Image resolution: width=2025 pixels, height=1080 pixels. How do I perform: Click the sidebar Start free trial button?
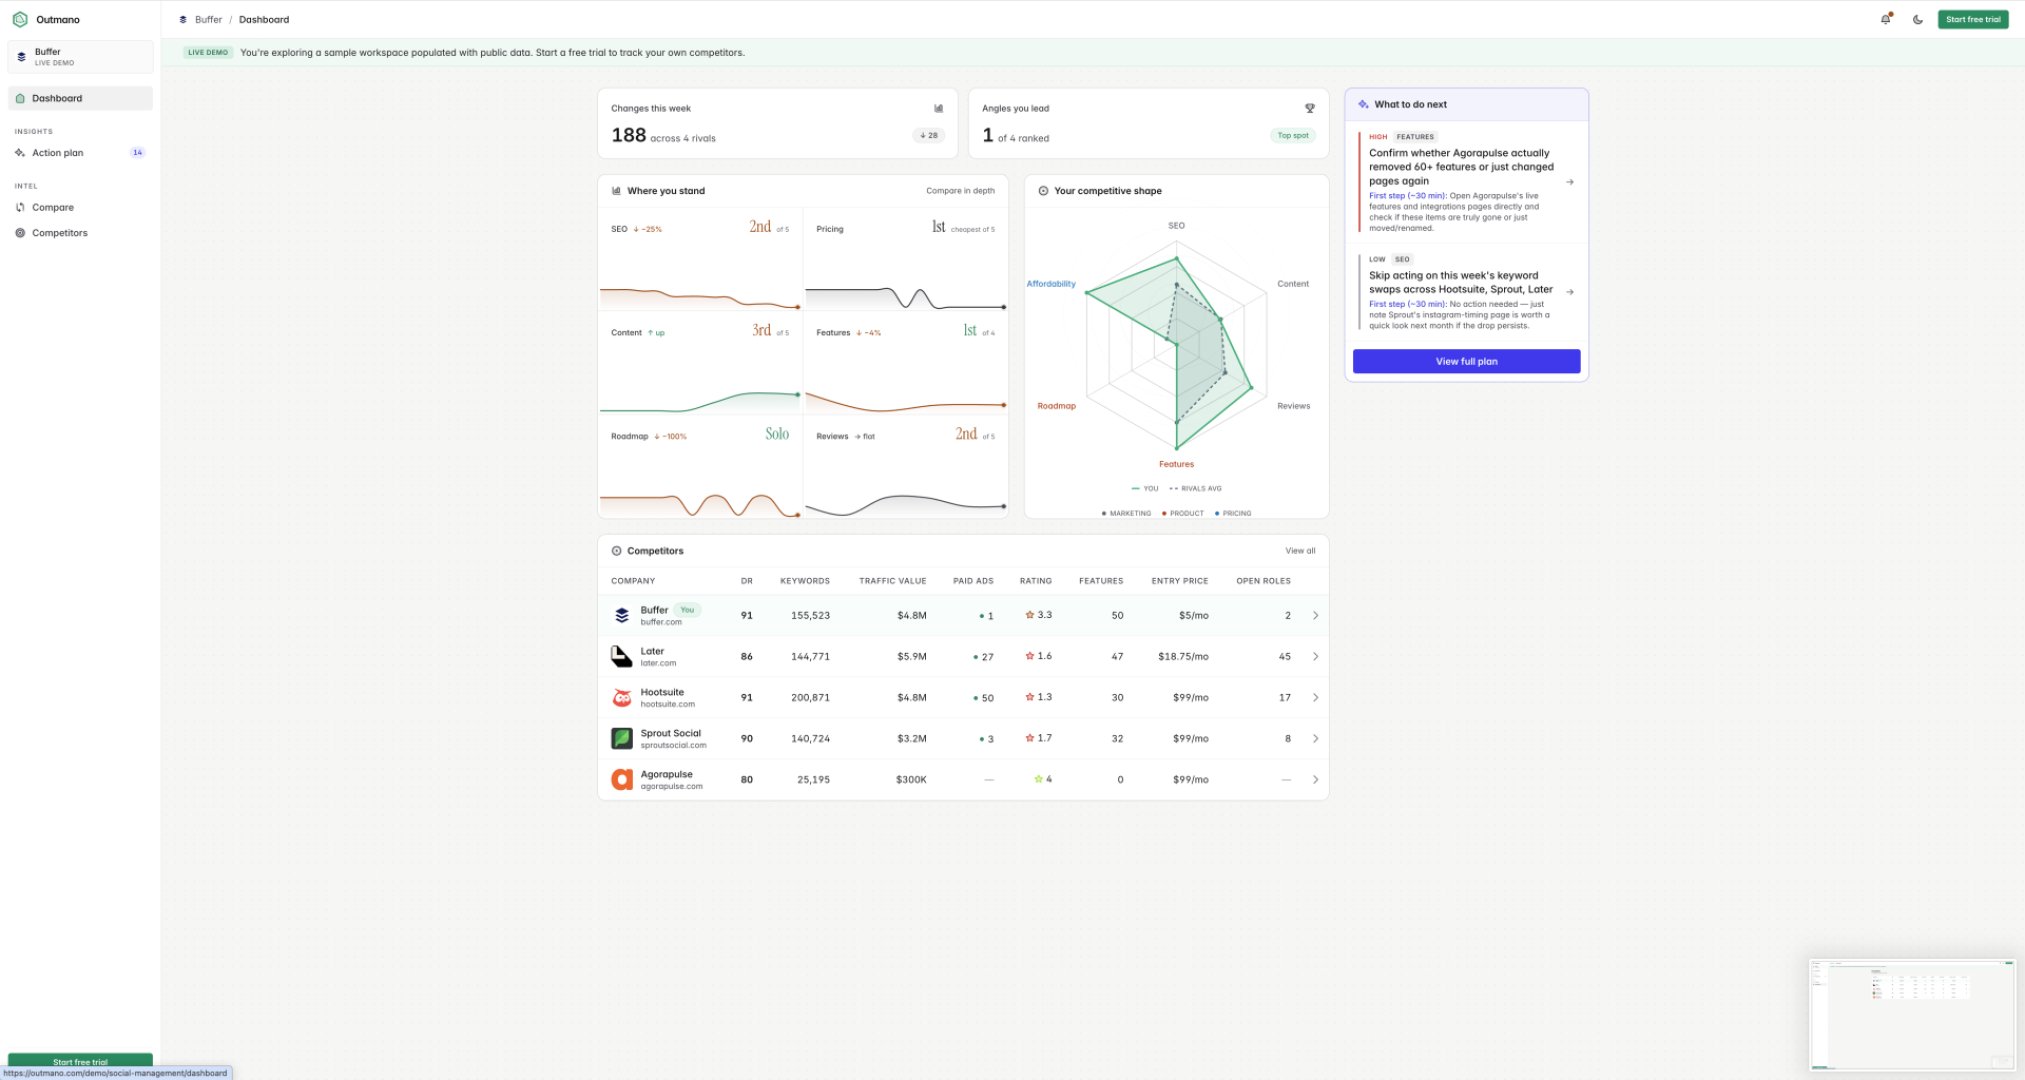pyautogui.click(x=80, y=1060)
